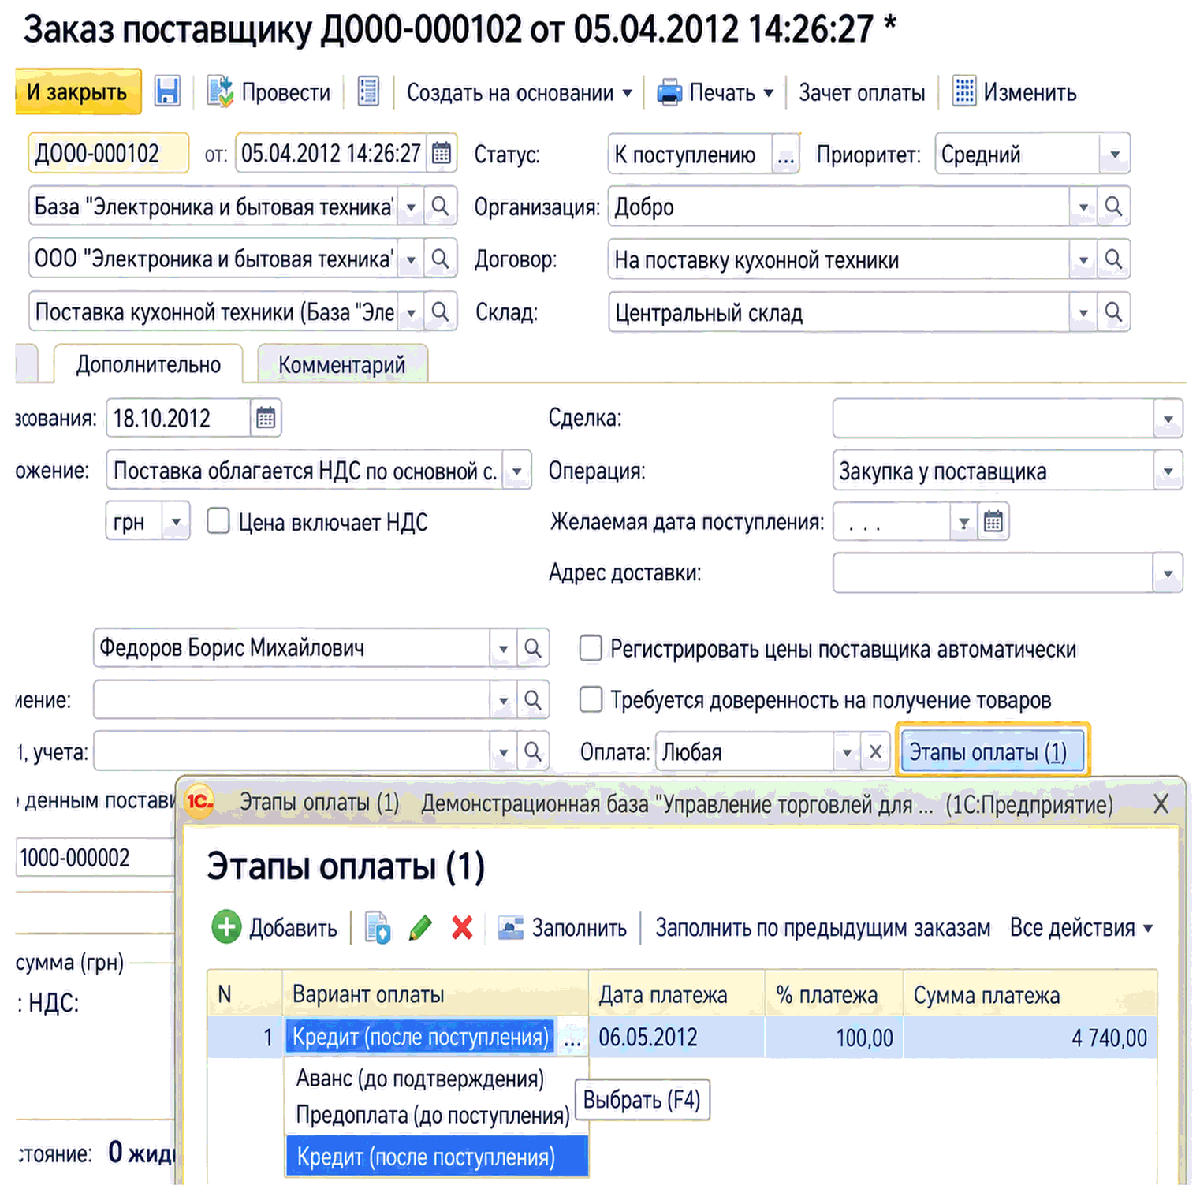The height and width of the screenshot is (1200, 1200).
Task: Open calendar next to 18.10.2012
Action: 265,418
